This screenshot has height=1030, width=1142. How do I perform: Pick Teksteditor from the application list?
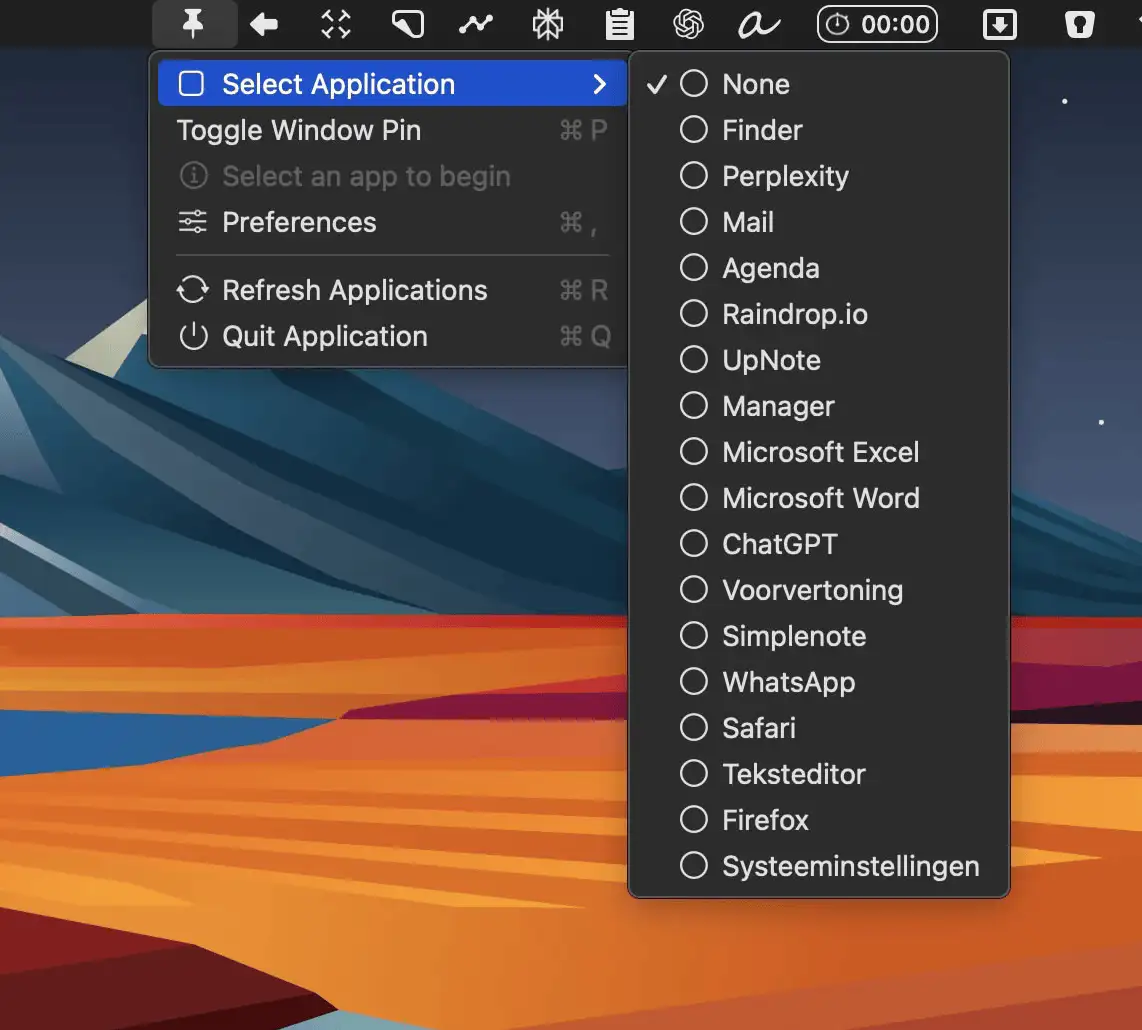tap(819, 774)
